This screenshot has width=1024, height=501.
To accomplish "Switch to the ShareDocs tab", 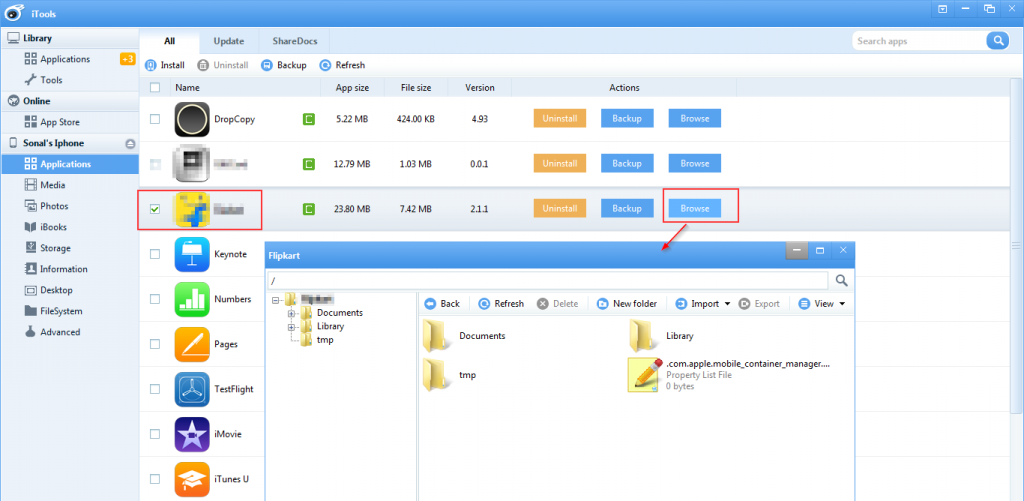I will (x=295, y=41).
